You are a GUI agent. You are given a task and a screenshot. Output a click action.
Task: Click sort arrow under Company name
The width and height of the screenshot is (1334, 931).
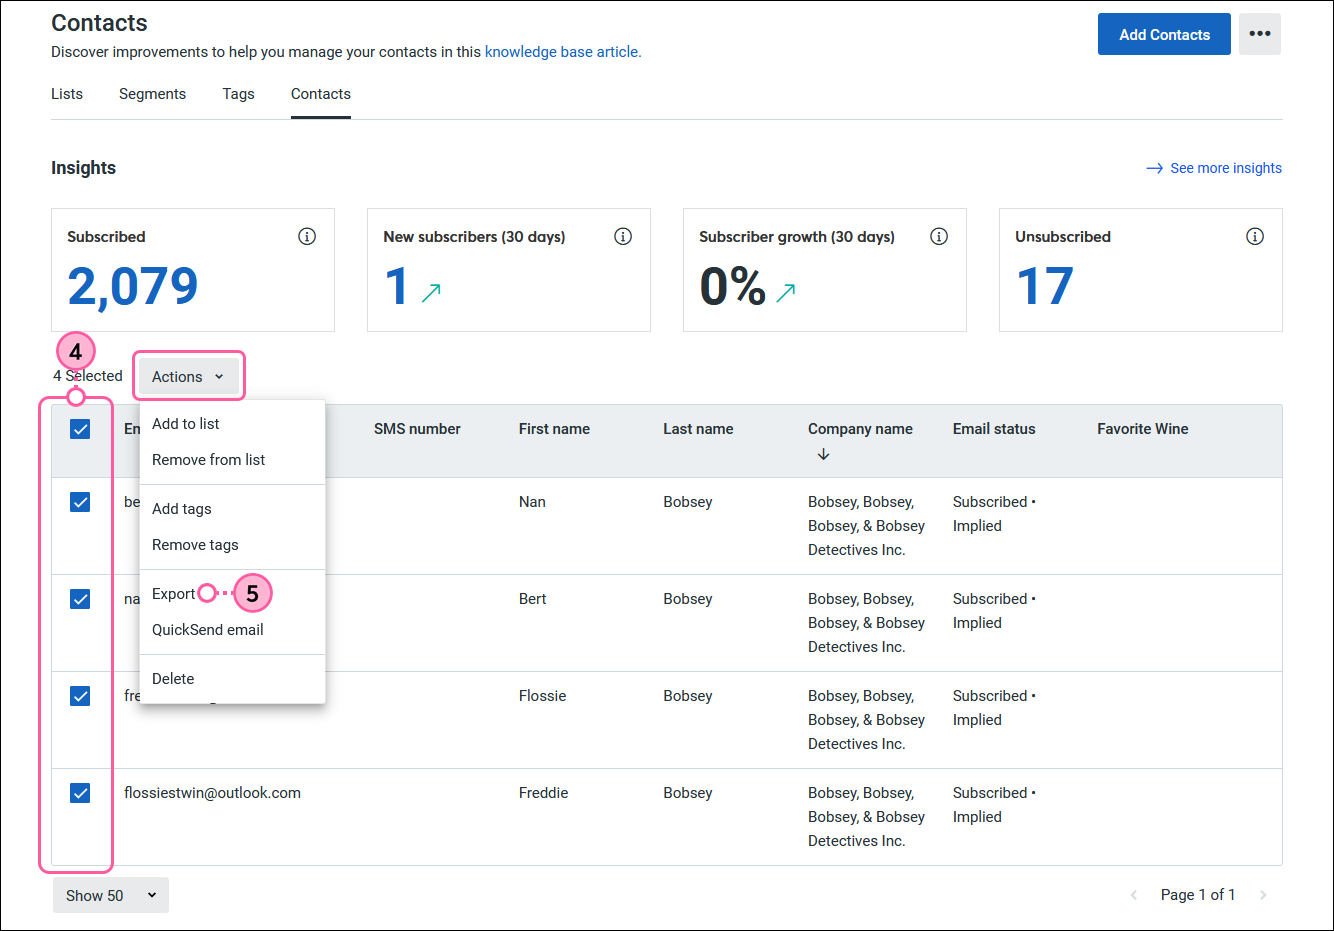(x=823, y=454)
